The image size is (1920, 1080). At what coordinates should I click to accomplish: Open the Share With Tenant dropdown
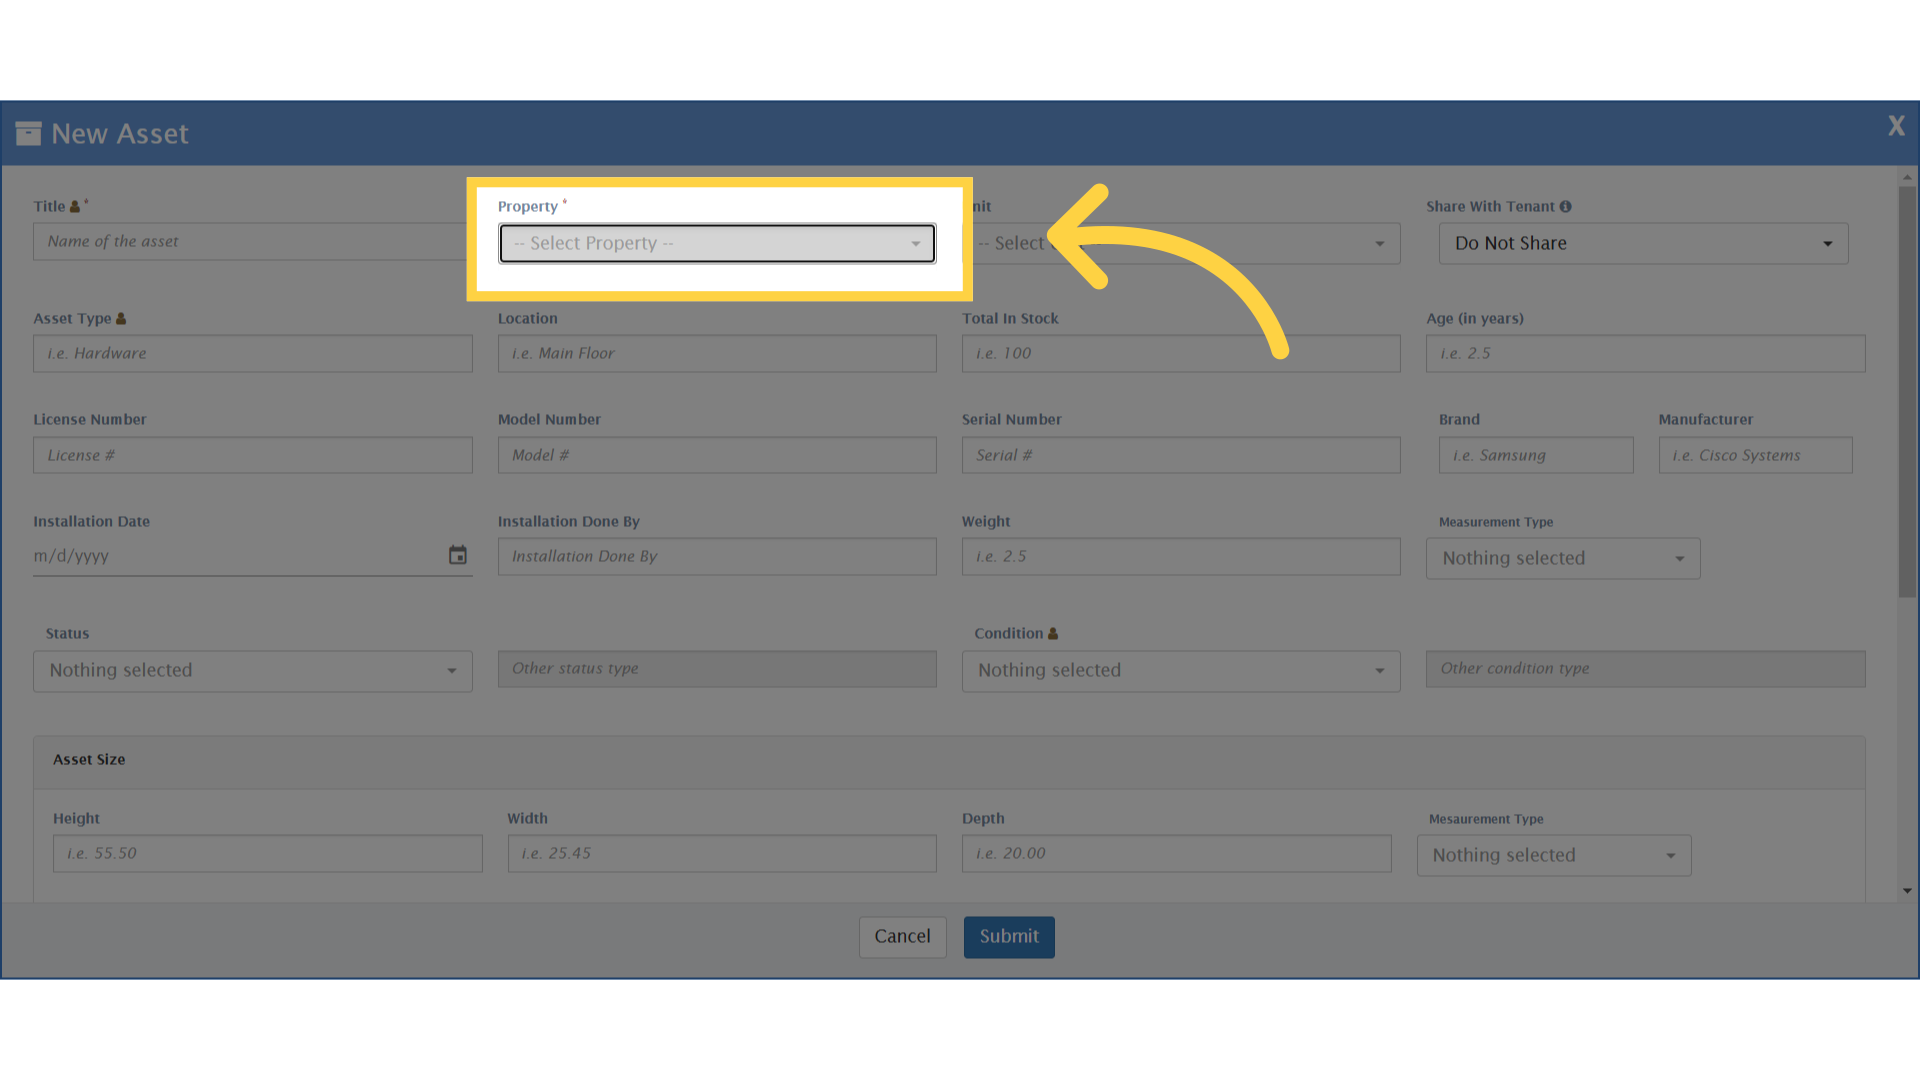(x=1643, y=243)
